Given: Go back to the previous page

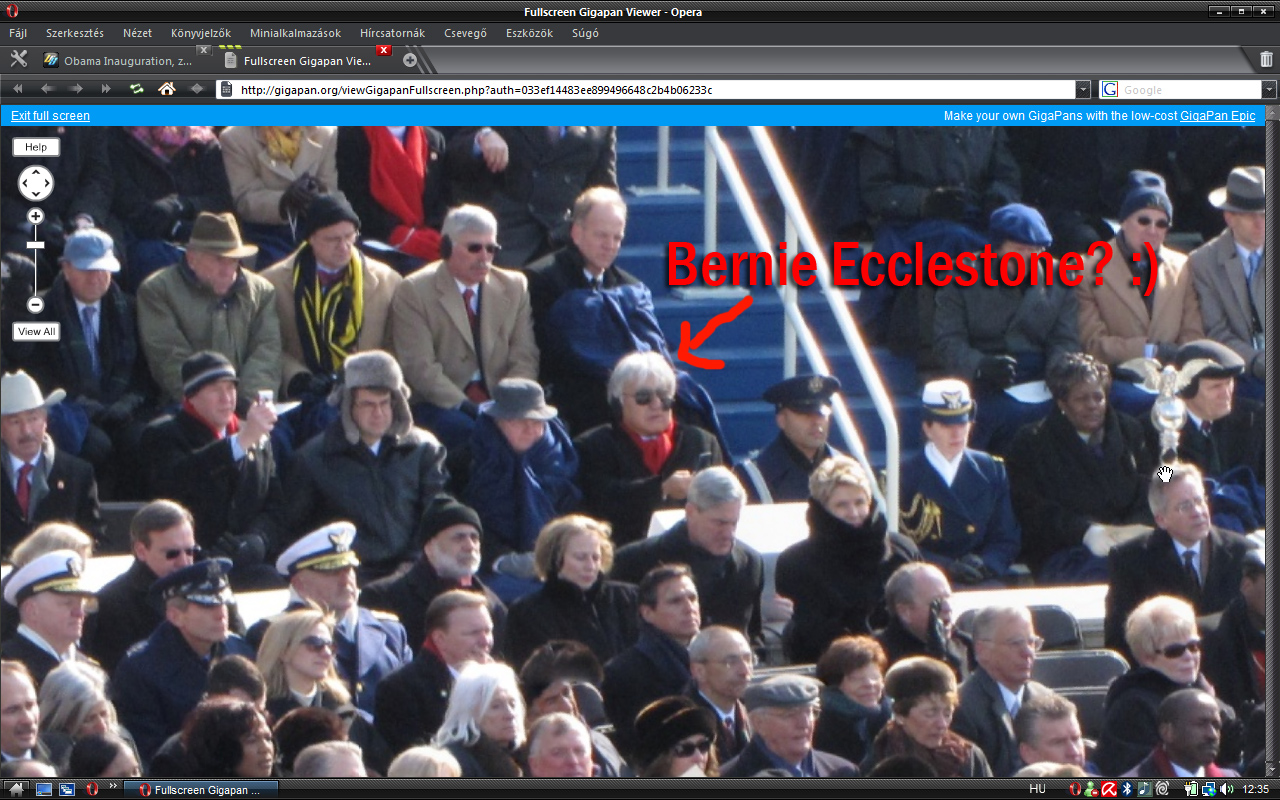Looking at the screenshot, I should coord(47,89).
